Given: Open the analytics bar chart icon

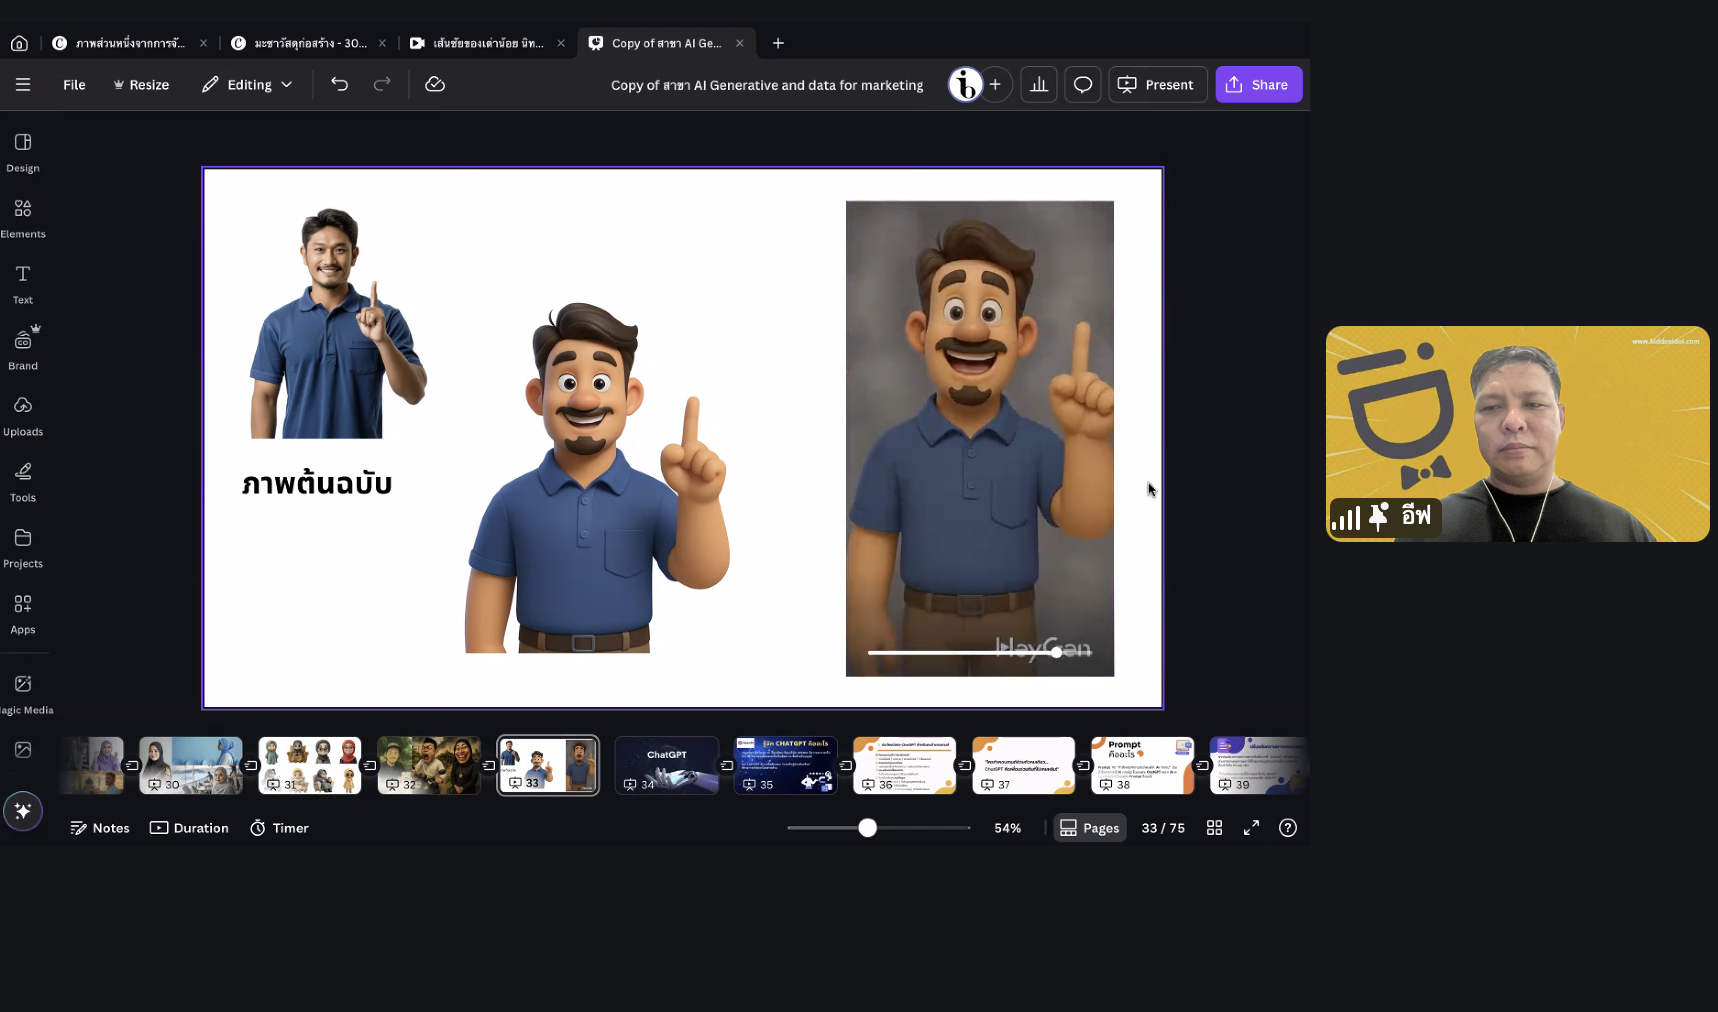Looking at the screenshot, I should click(1039, 85).
